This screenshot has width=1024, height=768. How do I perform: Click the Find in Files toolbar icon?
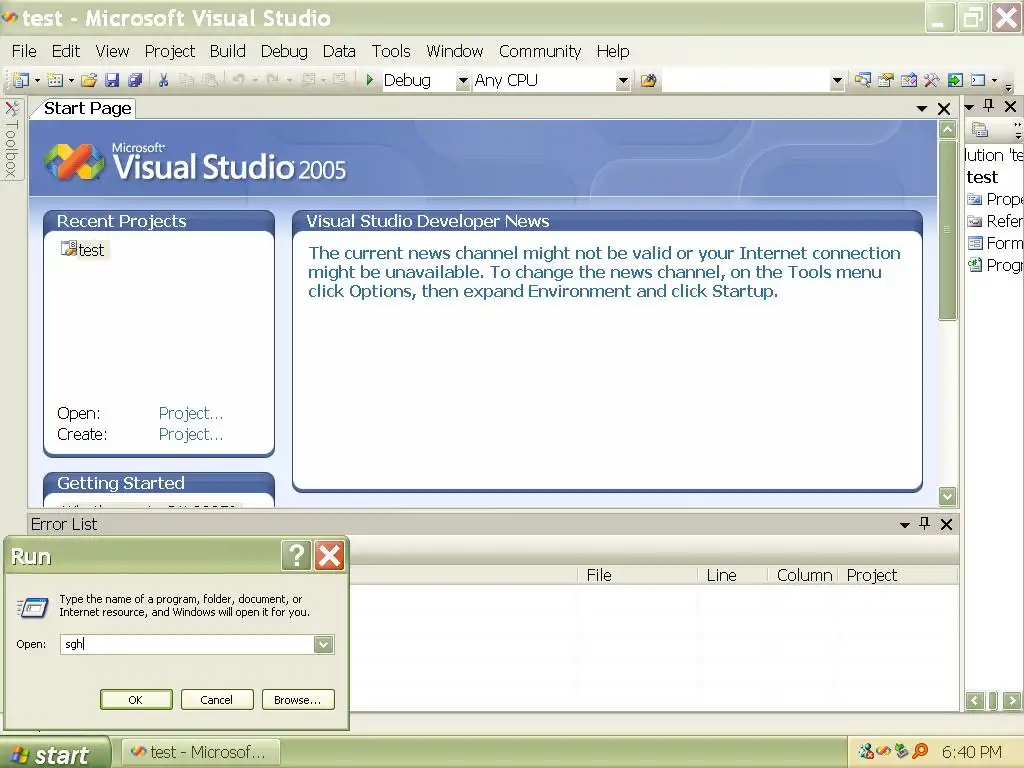coord(648,80)
